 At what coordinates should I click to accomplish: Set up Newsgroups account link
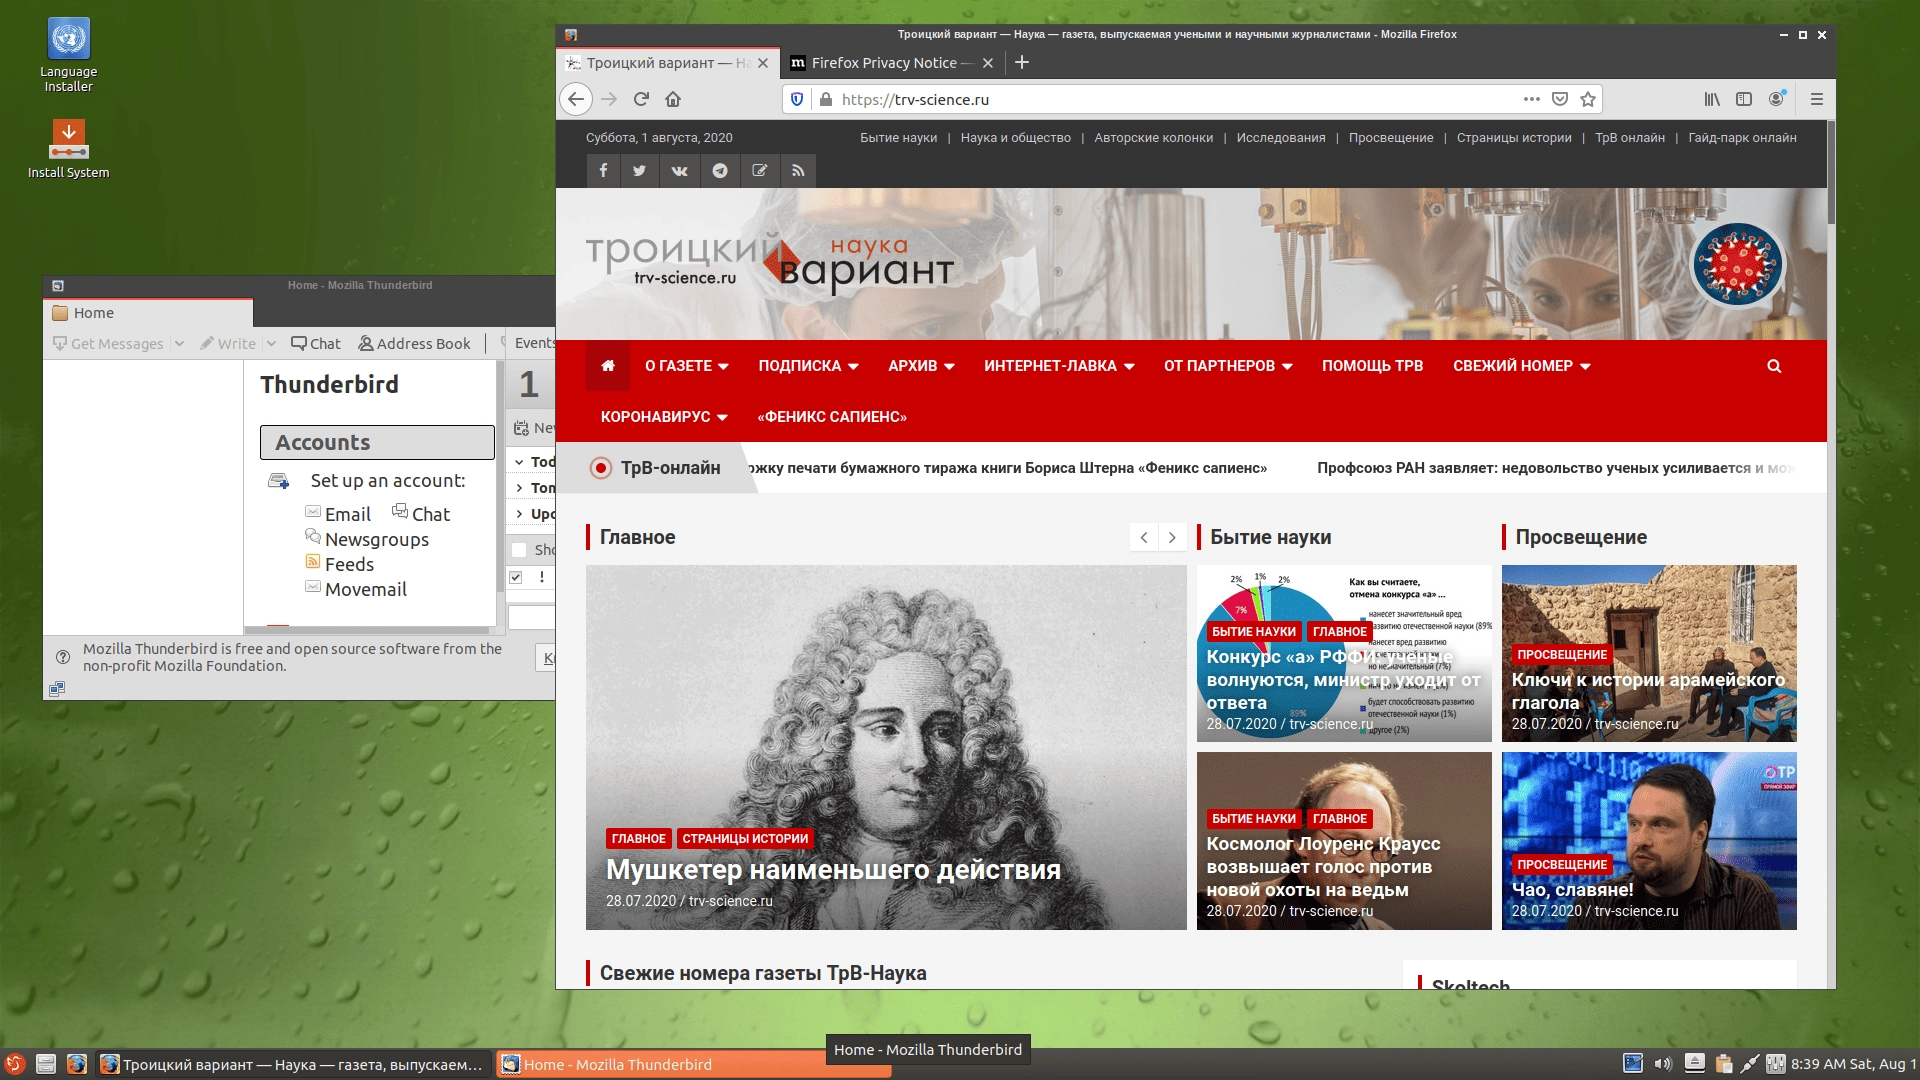click(367, 539)
